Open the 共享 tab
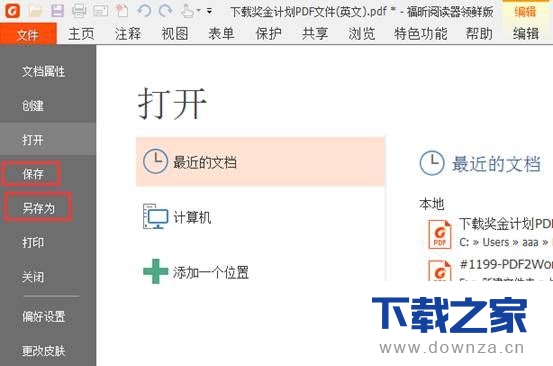Screen dimensions: 553x366 pyautogui.click(x=315, y=34)
